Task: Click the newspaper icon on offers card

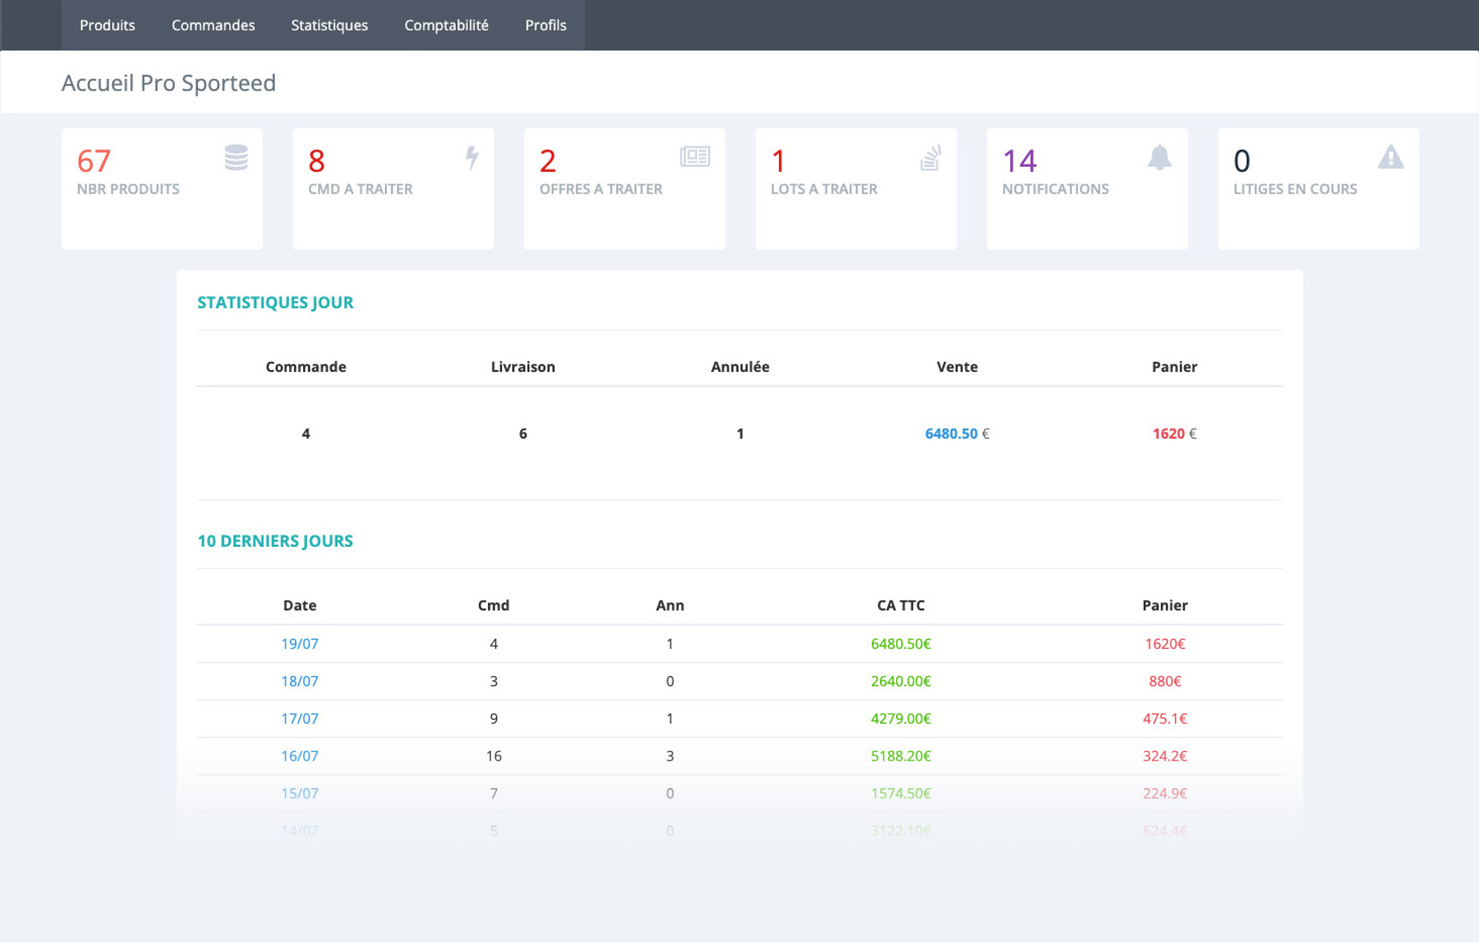Action: click(x=695, y=157)
